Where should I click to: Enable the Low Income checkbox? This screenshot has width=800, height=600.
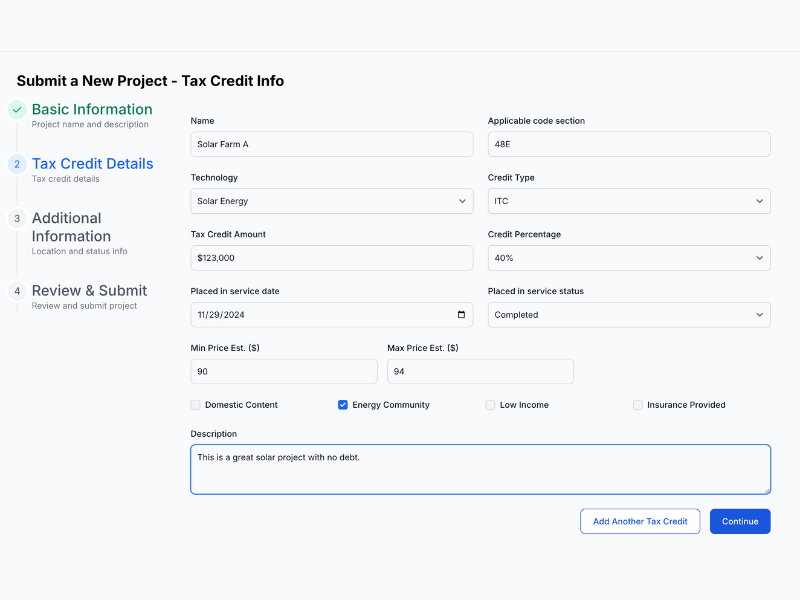(490, 405)
